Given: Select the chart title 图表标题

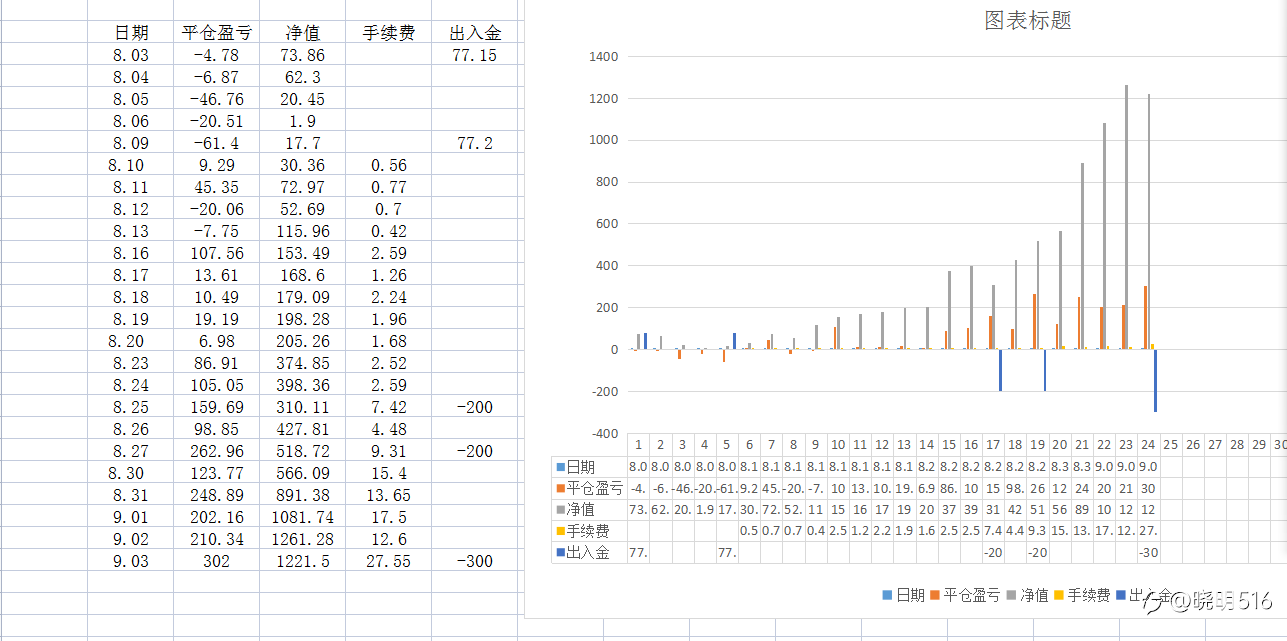Looking at the screenshot, I should click(x=1028, y=20).
